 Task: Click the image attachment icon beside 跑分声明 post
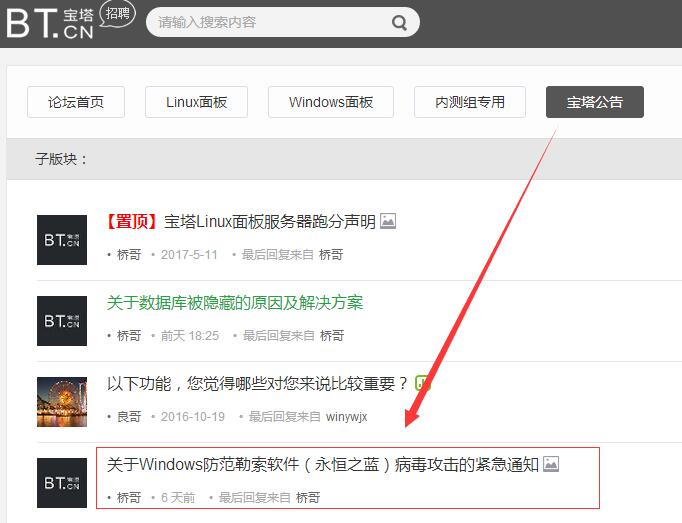click(x=388, y=221)
